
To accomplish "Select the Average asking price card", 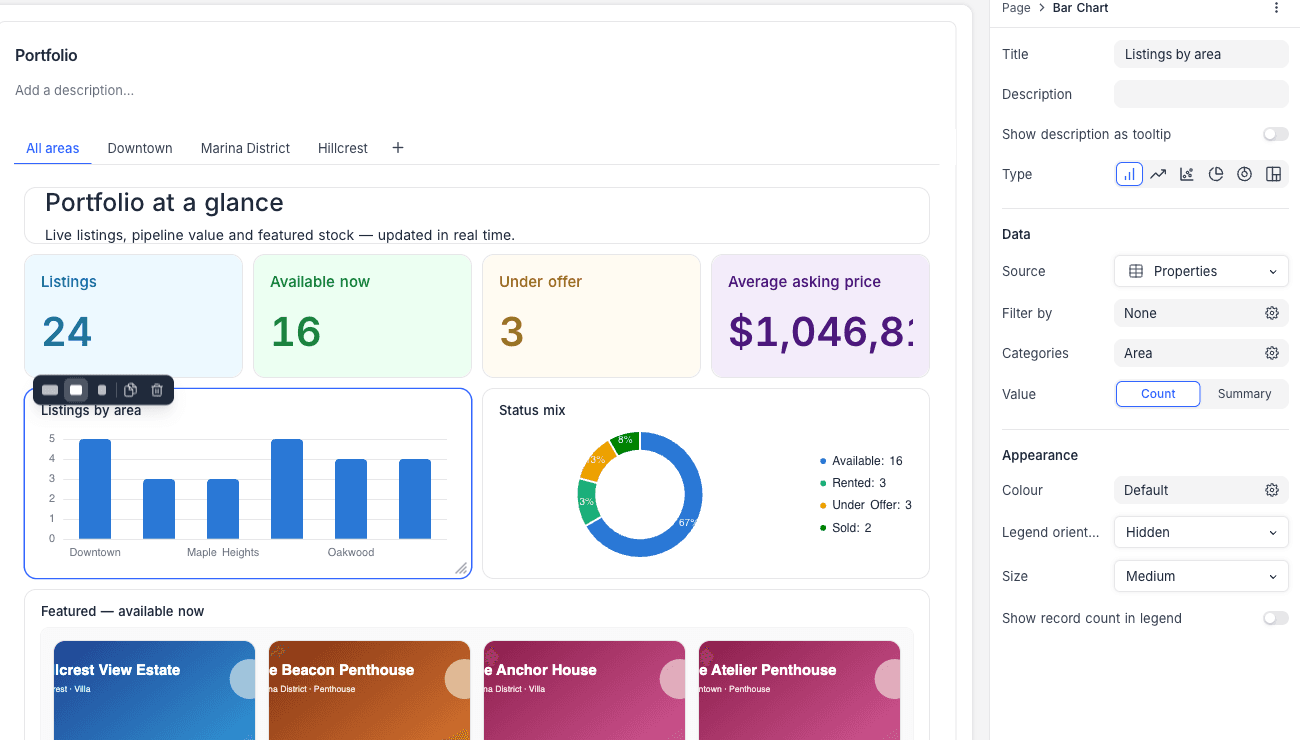I will click(820, 316).
